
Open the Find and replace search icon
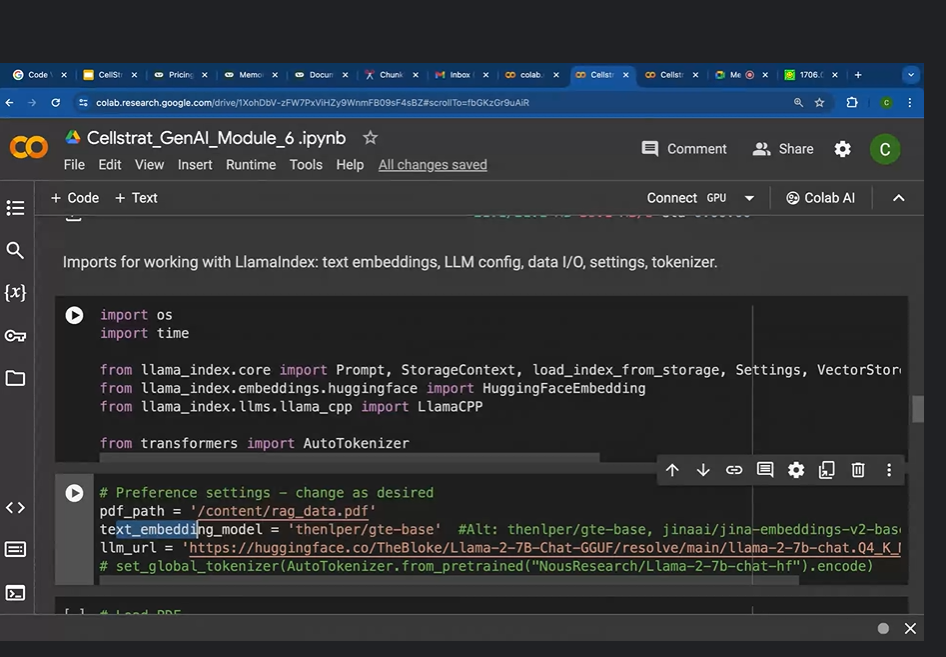pyautogui.click(x=15, y=250)
